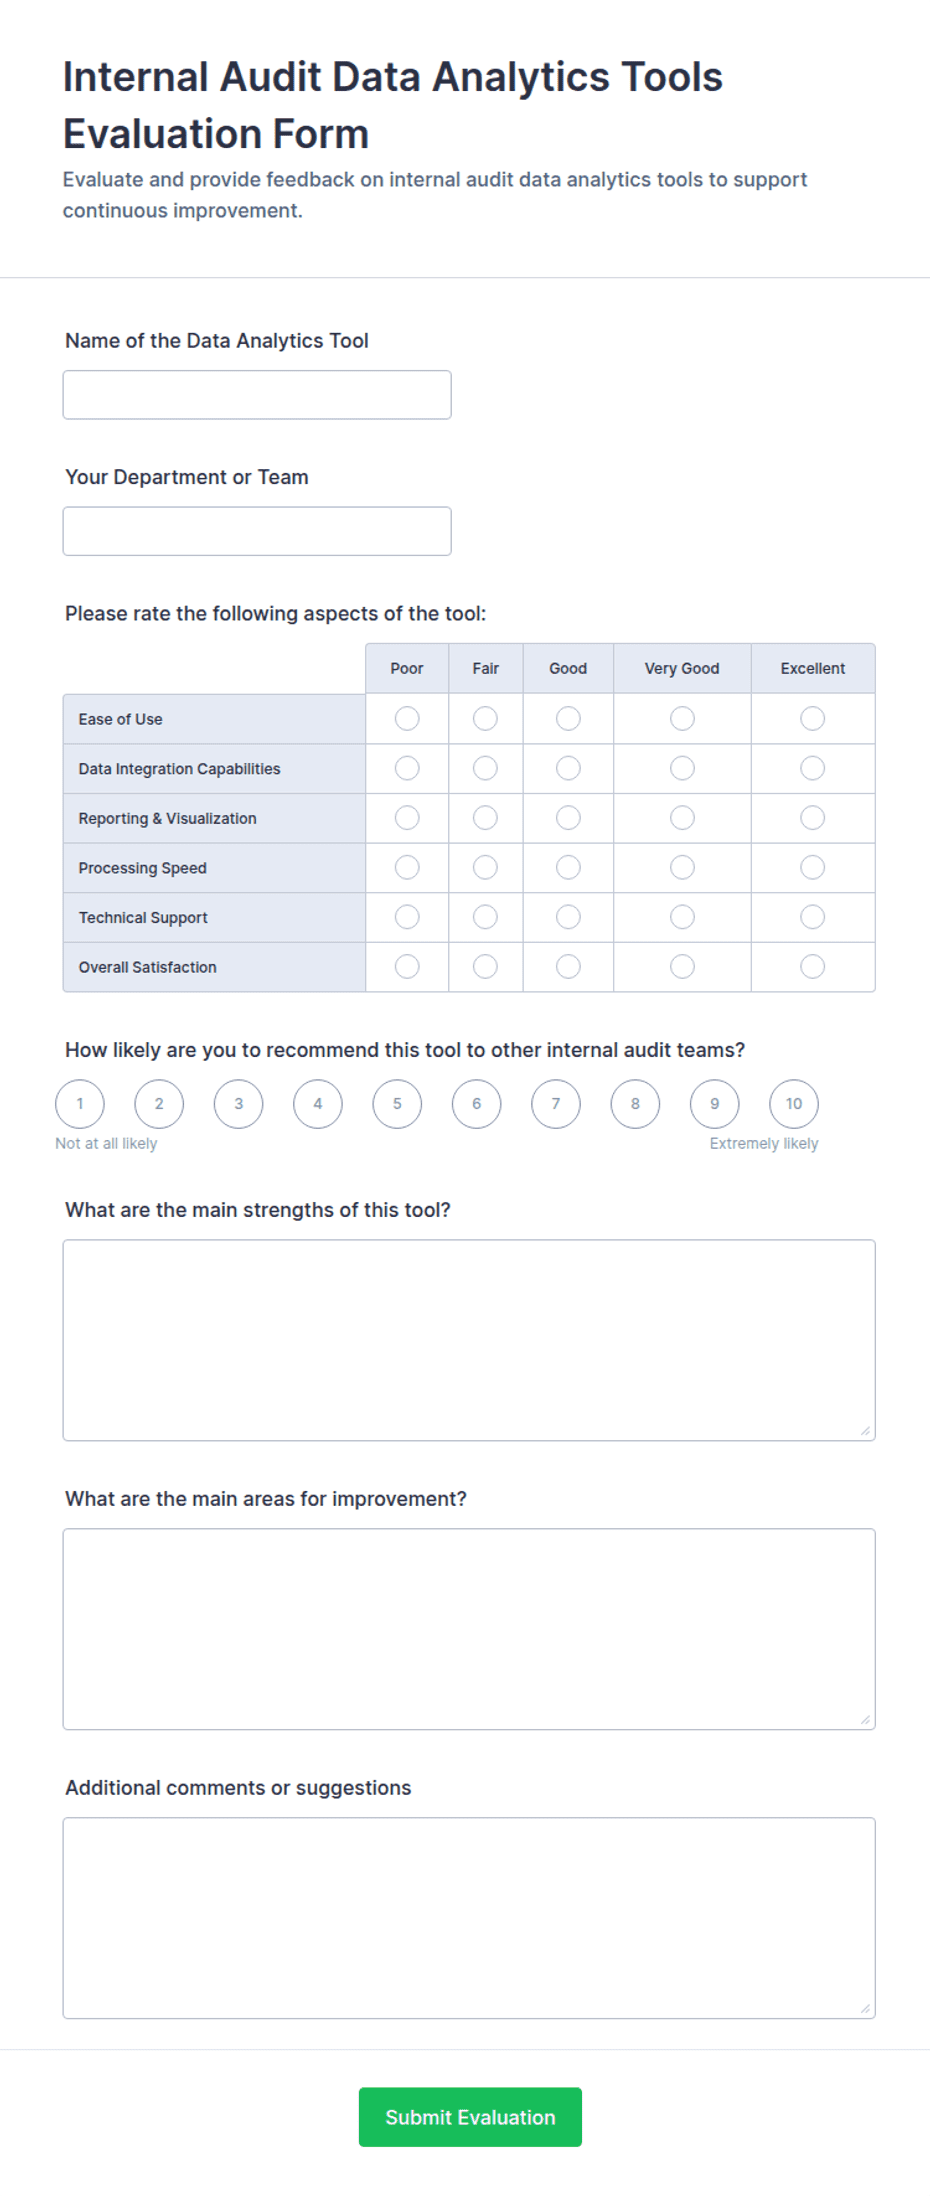930x2196 pixels.
Task: Select Very Good for Overall Satisfaction
Action: click(682, 966)
